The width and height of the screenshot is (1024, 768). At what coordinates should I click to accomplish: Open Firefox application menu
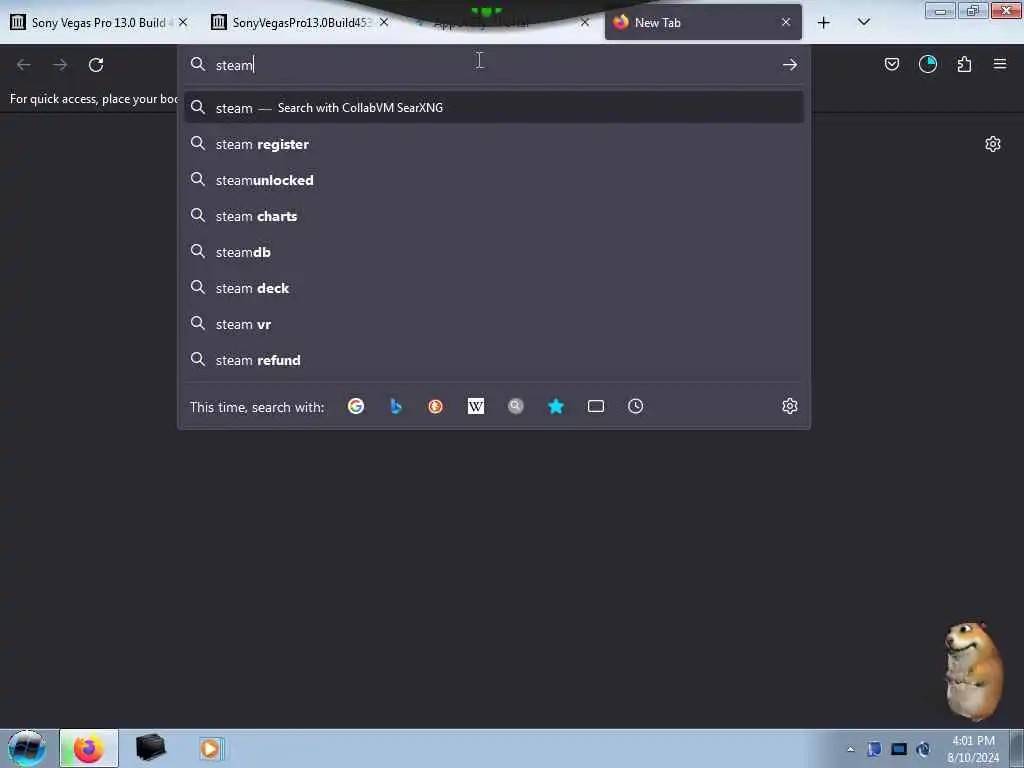point(1000,64)
